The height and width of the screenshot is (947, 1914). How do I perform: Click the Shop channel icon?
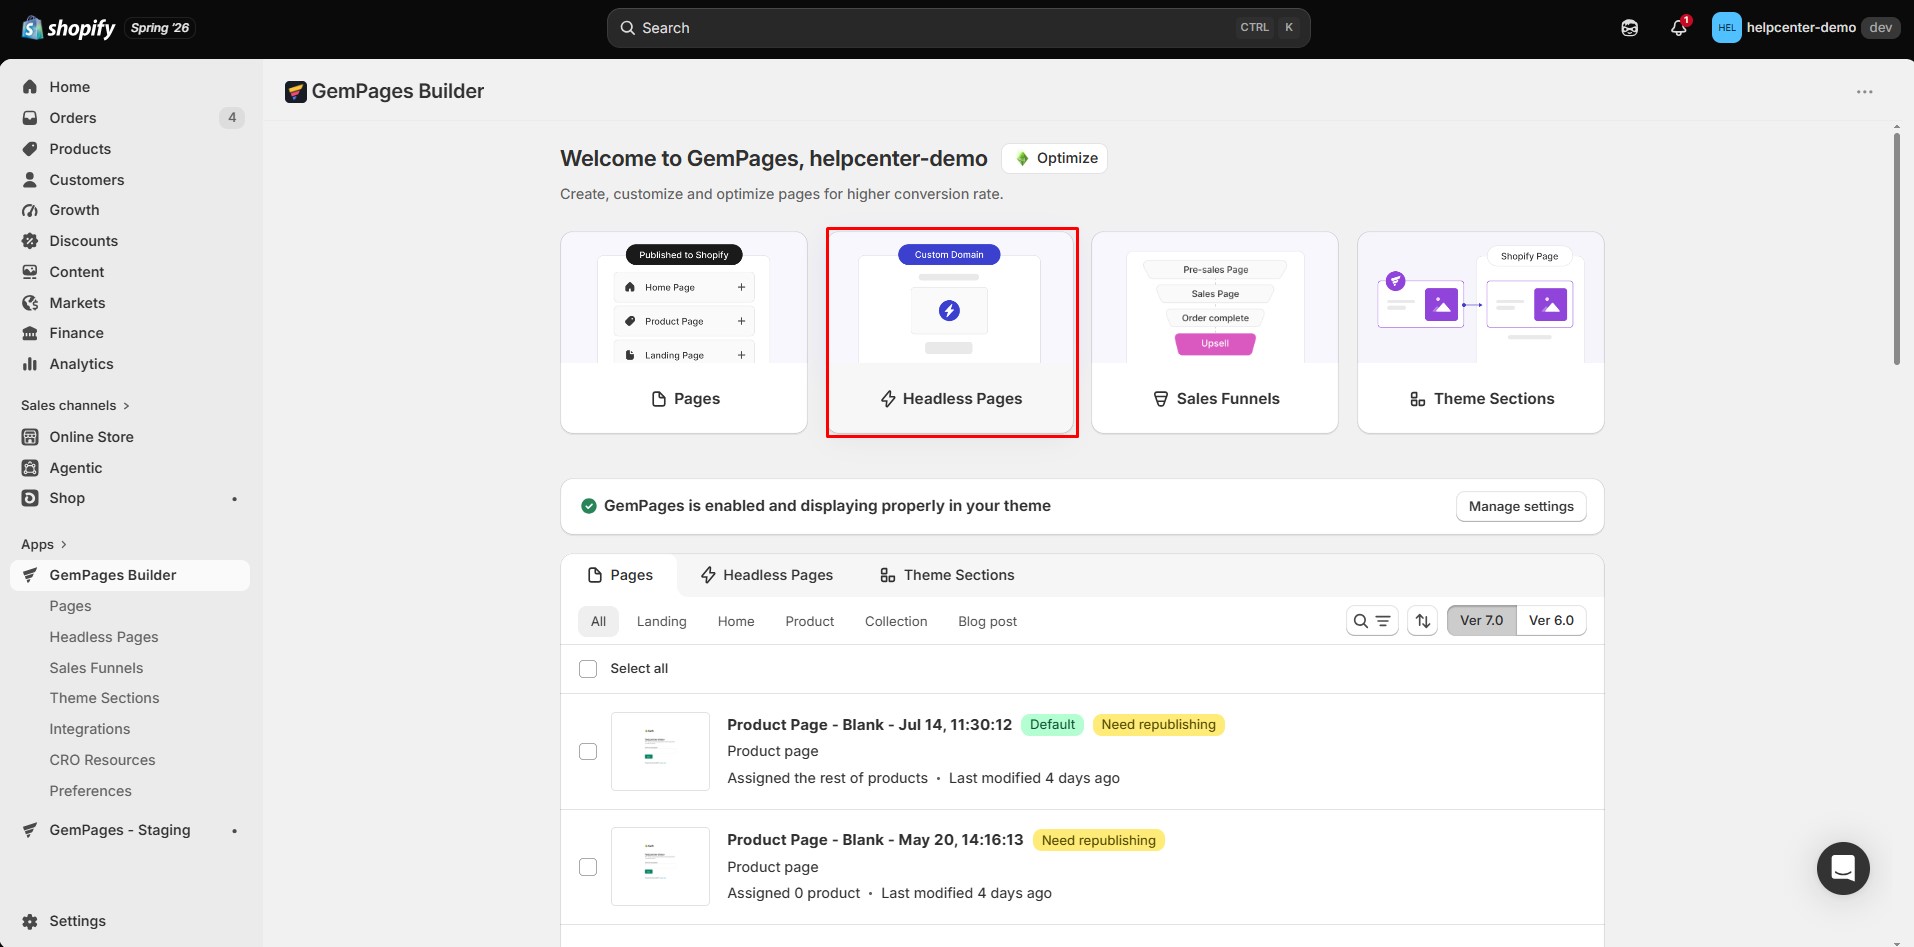[x=30, y=498]
